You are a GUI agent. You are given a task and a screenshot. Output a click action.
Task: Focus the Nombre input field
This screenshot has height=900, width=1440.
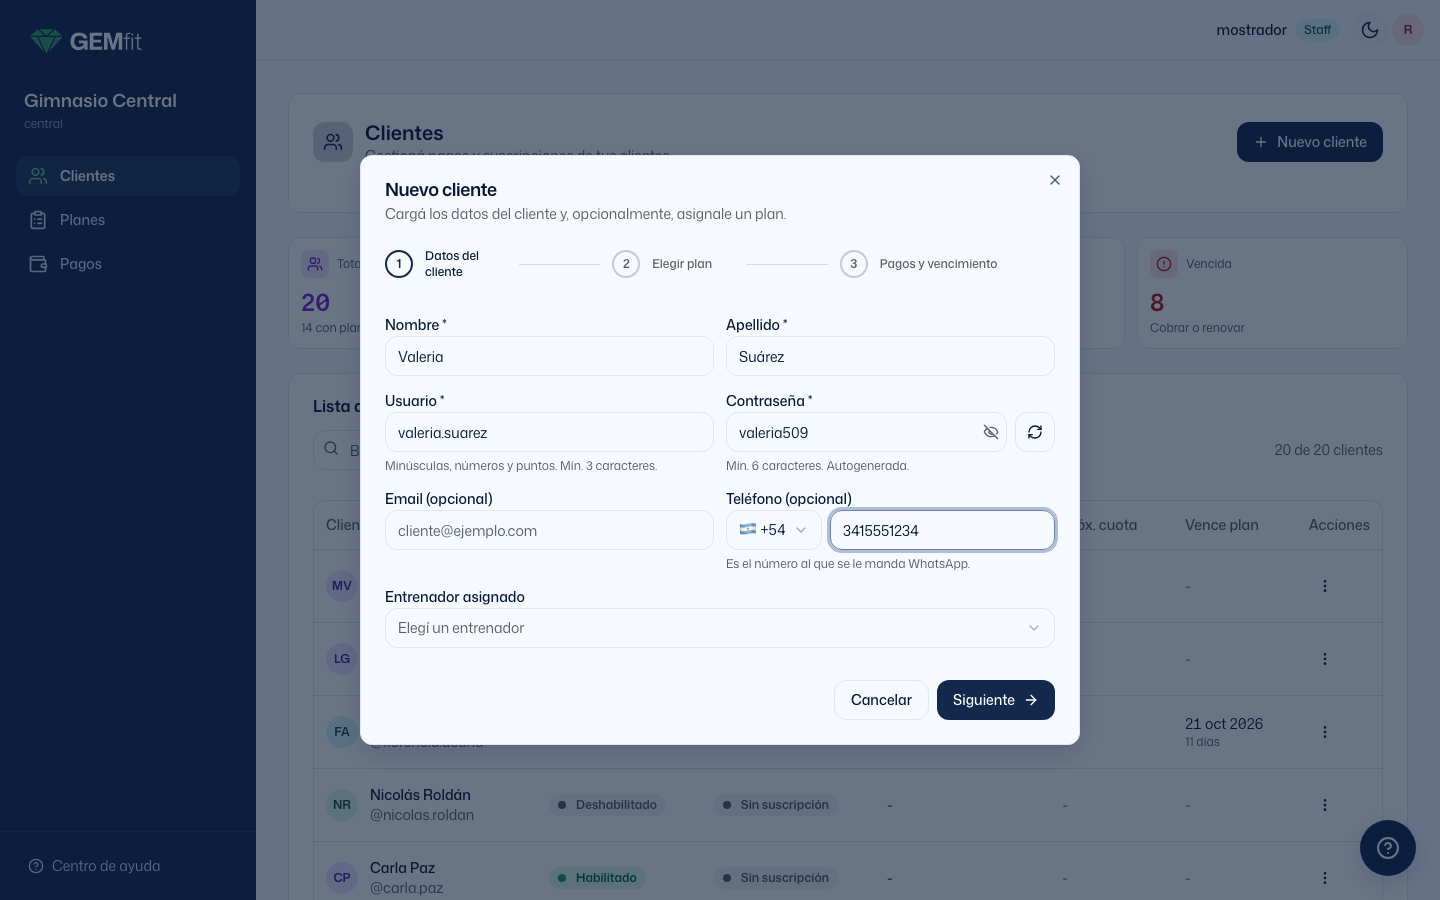click(x=549, y=356)
